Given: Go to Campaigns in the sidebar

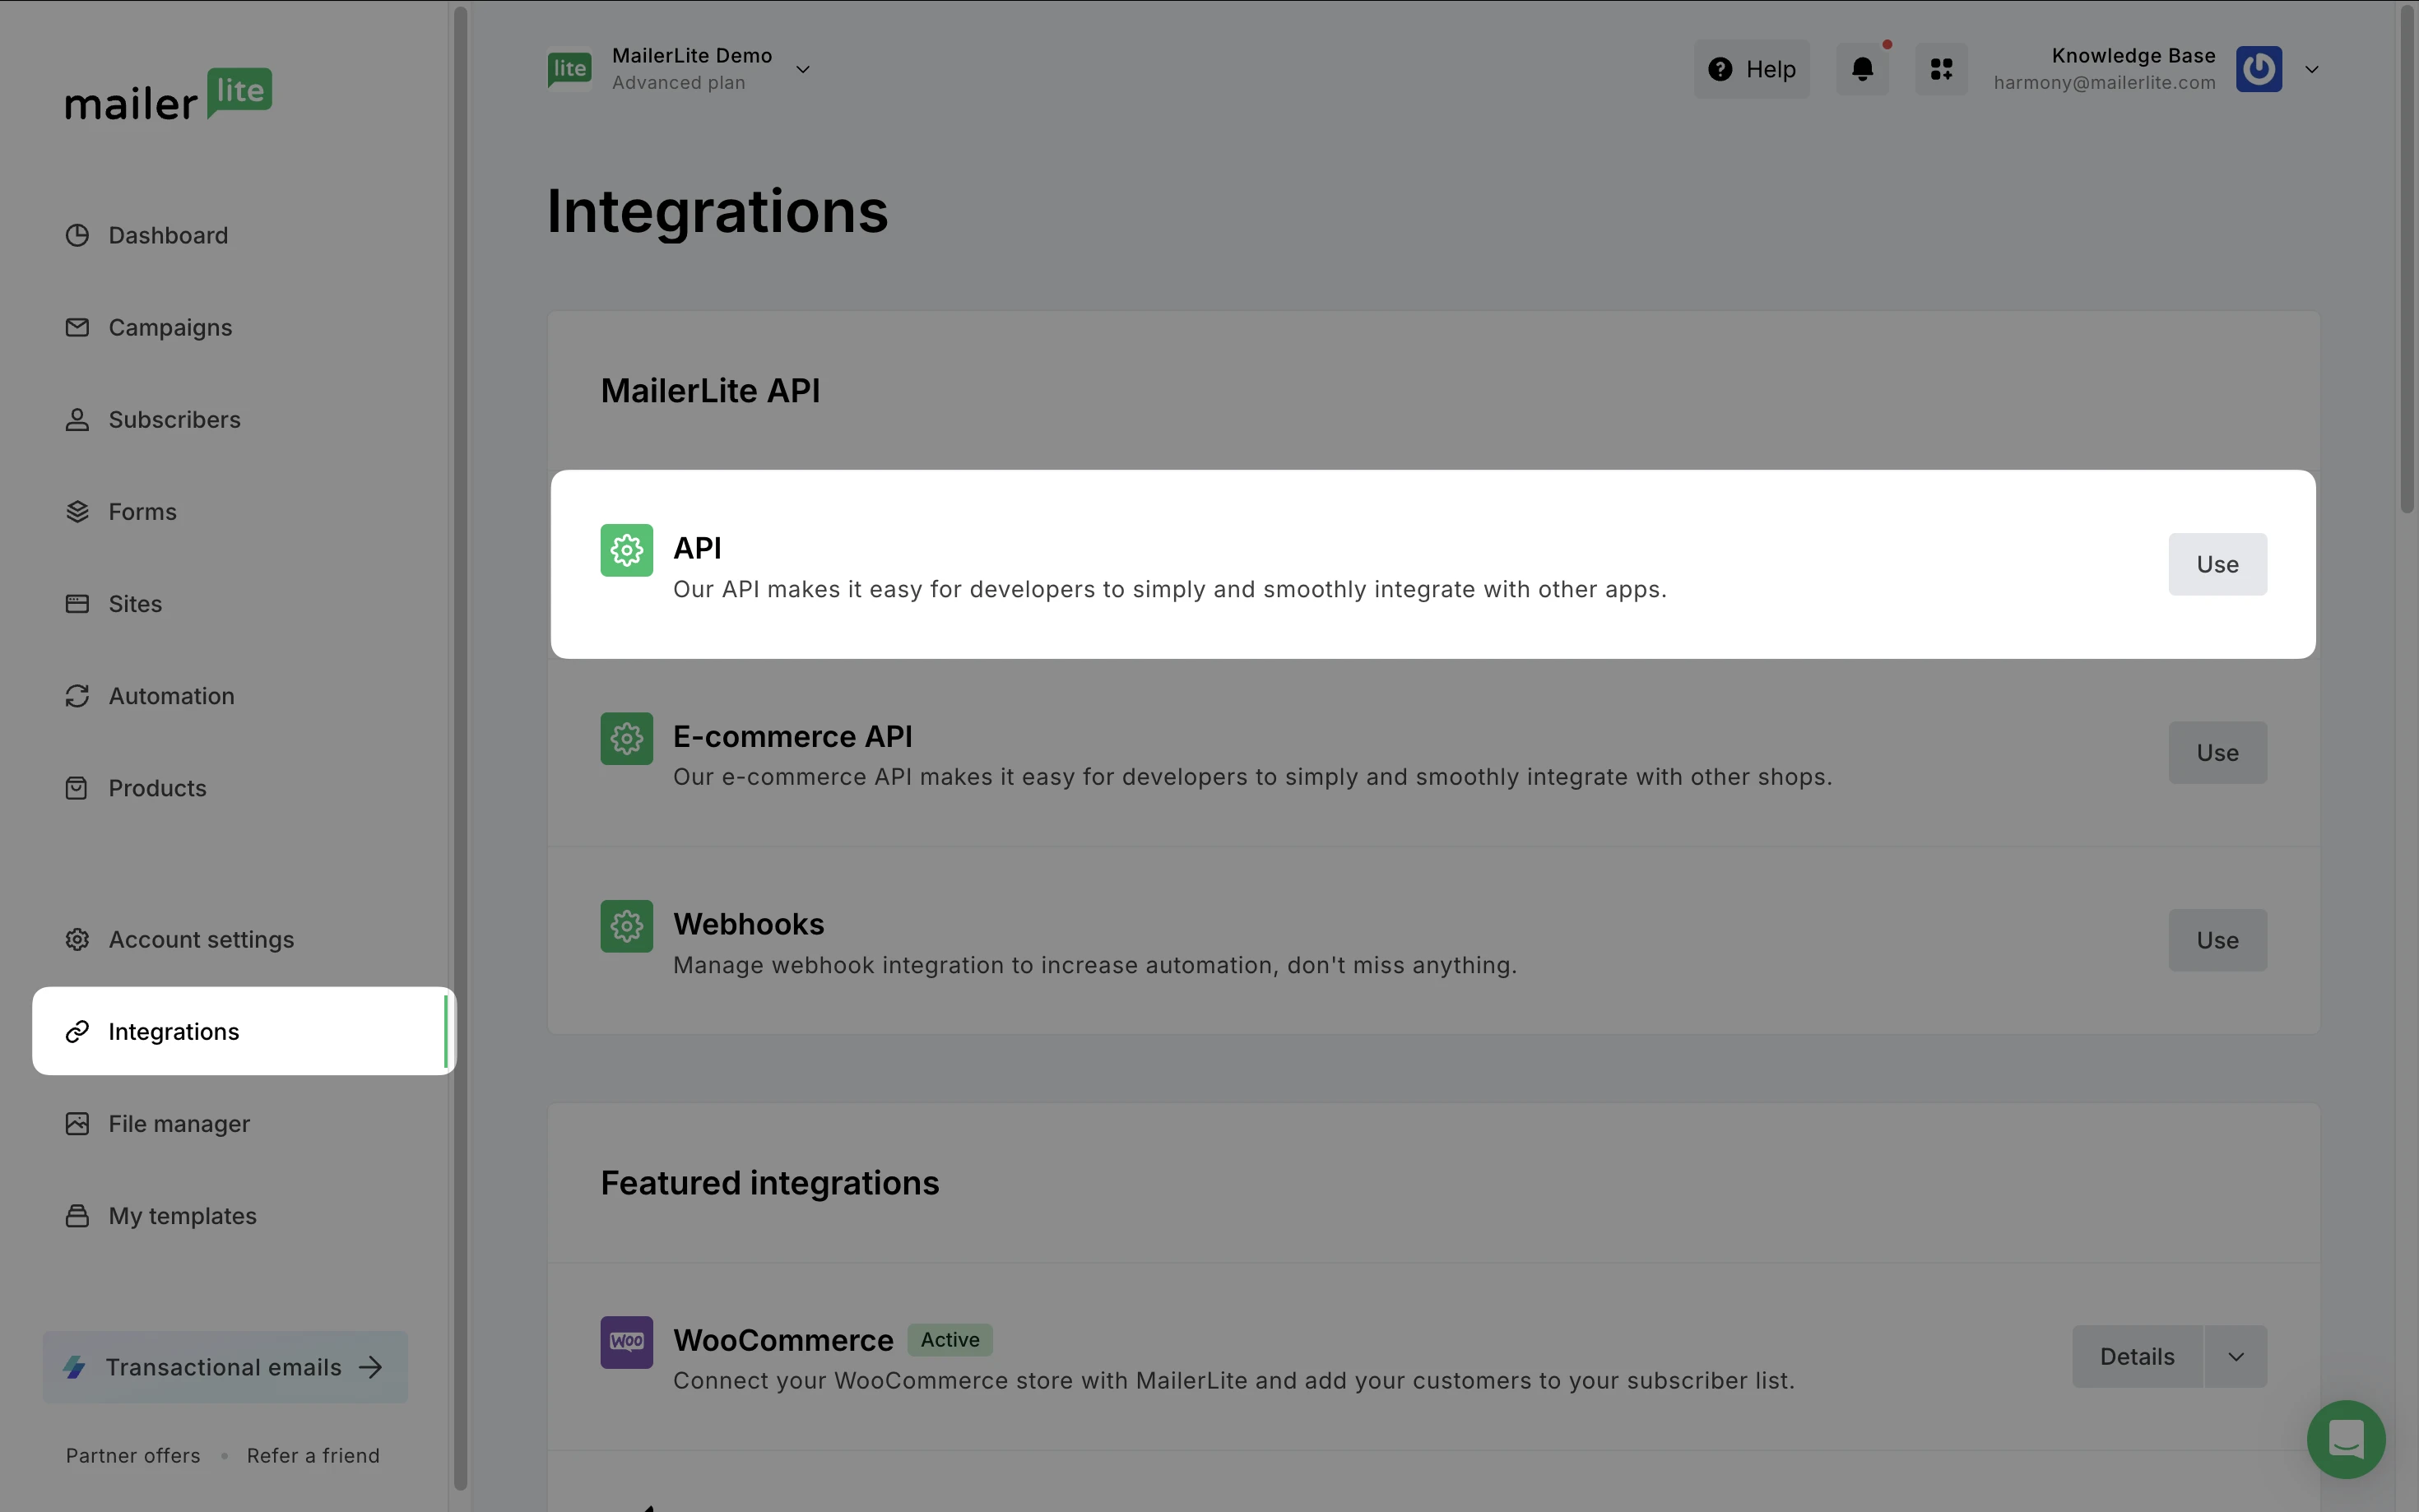Looking at the screenshot, I should [170, 327].
